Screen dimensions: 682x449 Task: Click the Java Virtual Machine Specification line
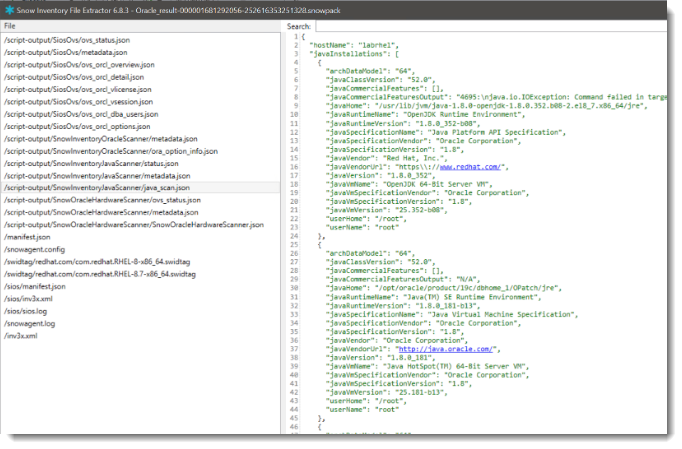tap(452, 314)
